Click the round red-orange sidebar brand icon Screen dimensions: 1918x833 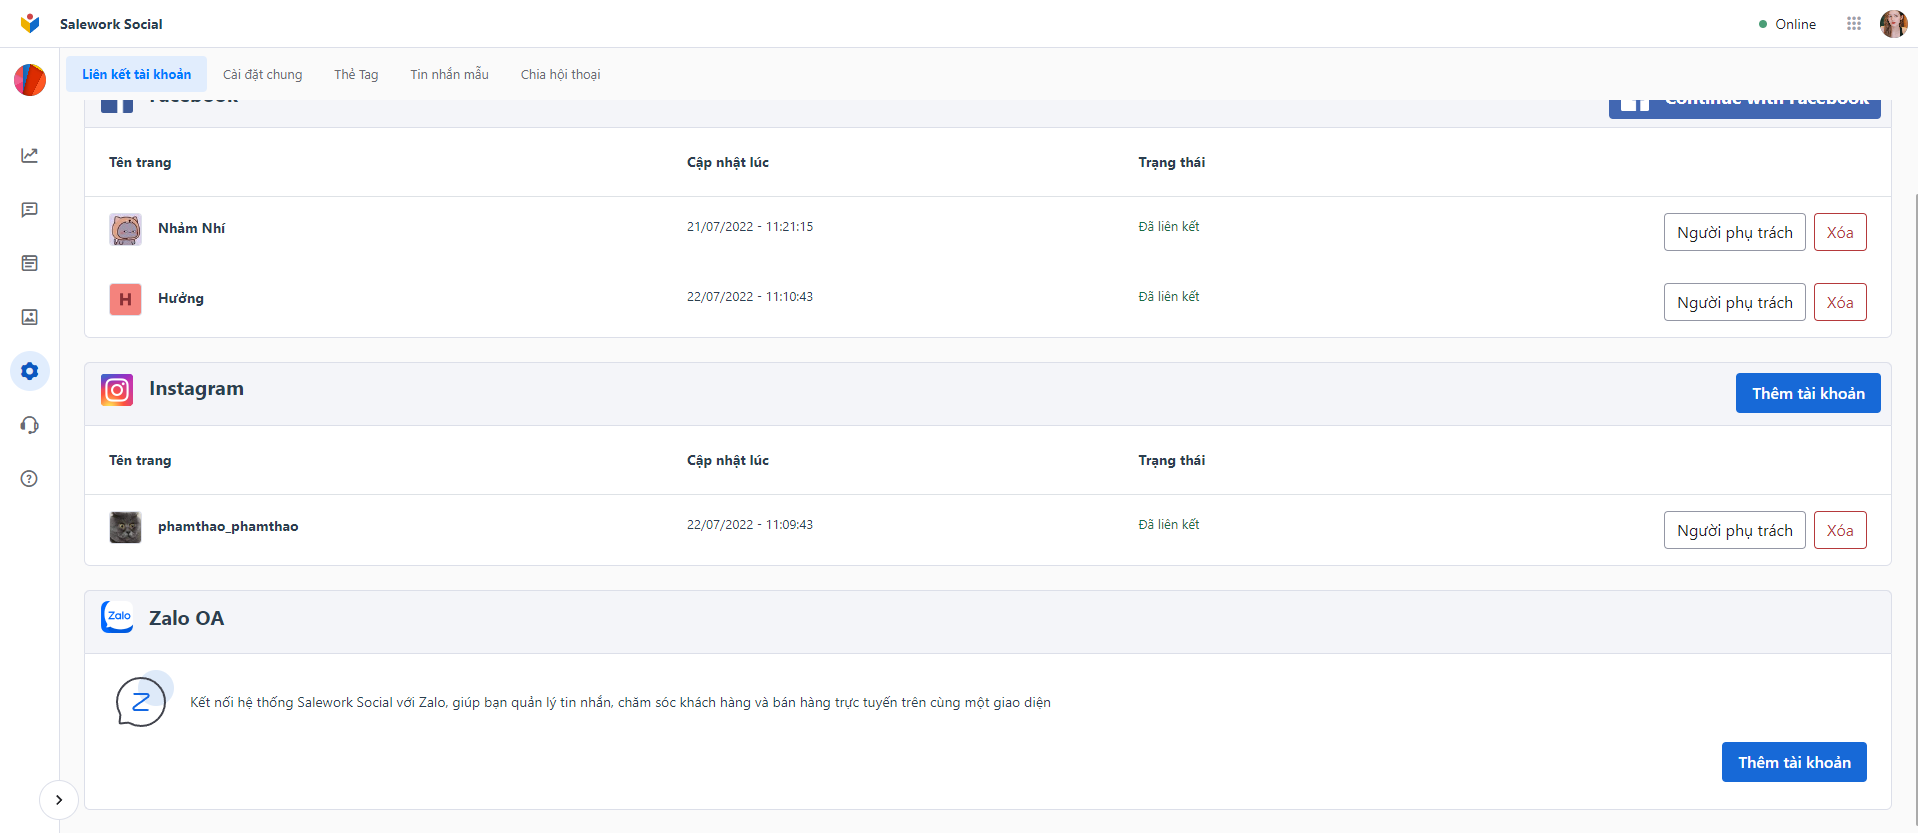[30, 80]
